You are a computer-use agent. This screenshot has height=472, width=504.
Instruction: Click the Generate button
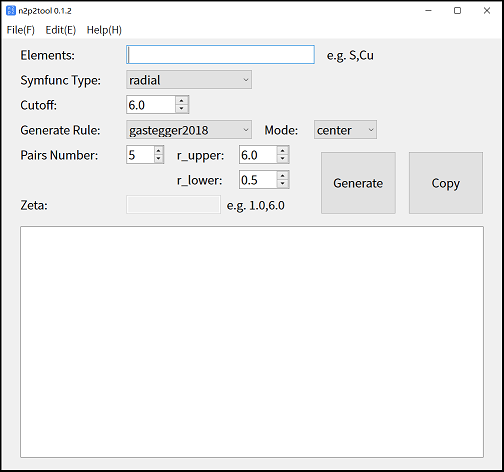[358, 183]
